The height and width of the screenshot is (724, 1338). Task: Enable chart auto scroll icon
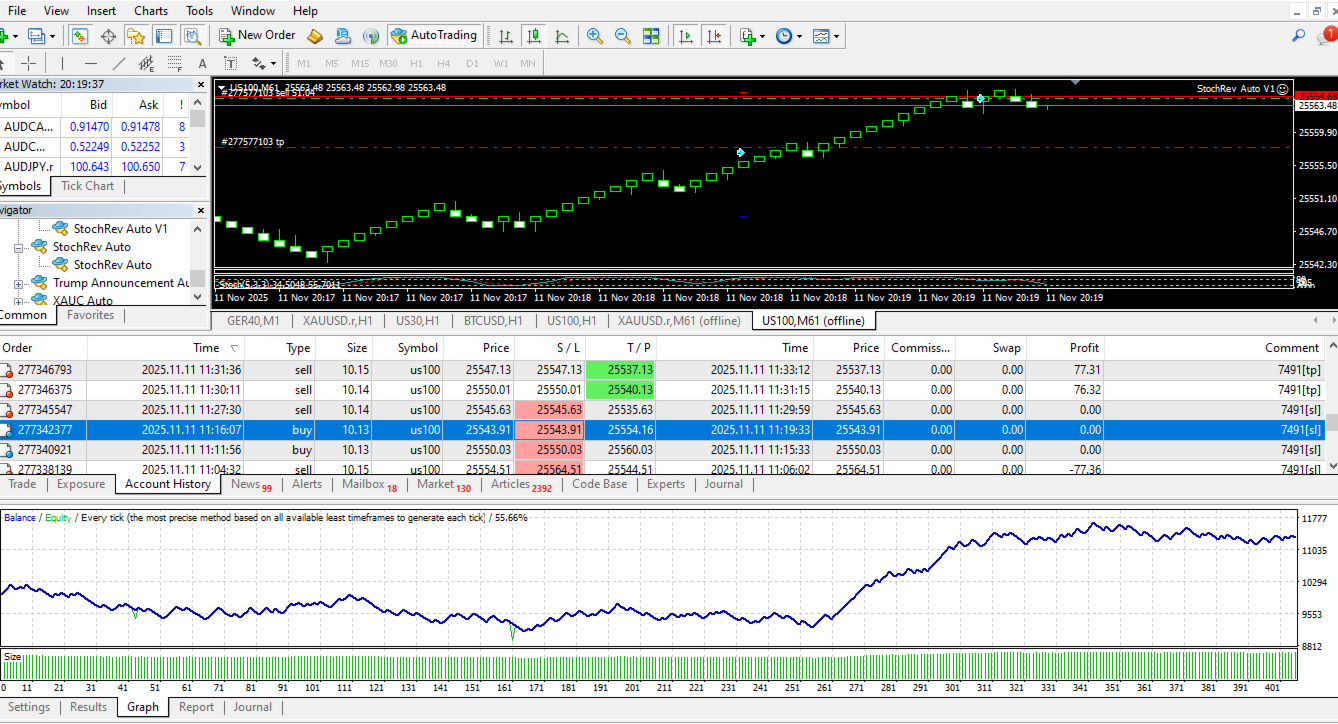(x=686, y=36)
